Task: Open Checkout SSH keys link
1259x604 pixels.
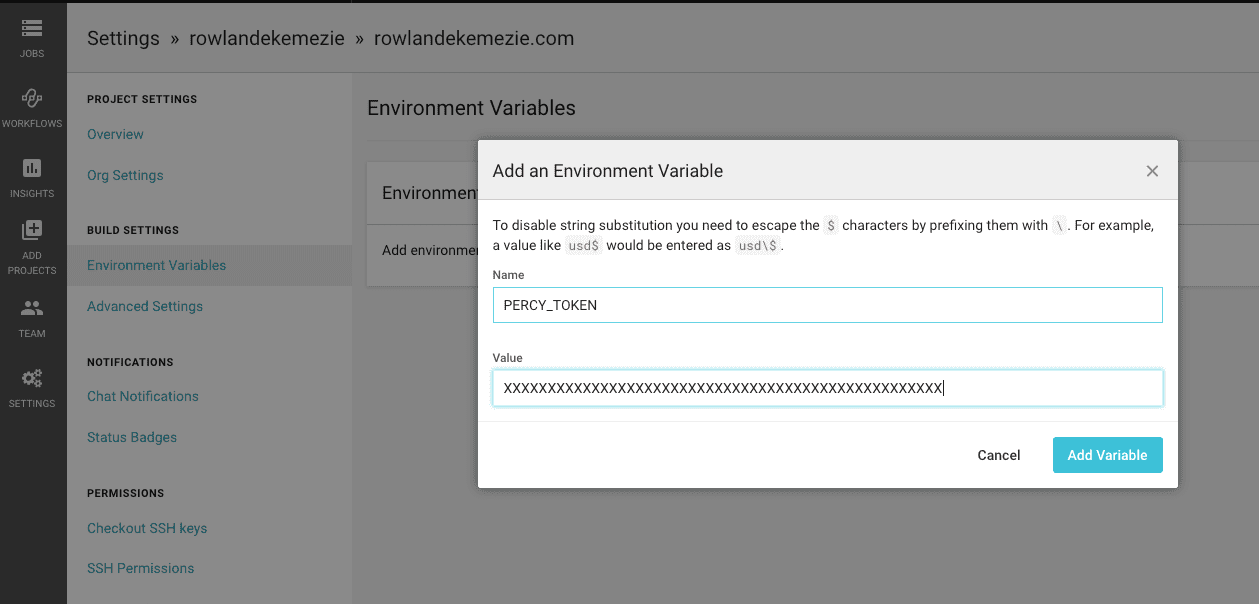Action: click(147, 528)
